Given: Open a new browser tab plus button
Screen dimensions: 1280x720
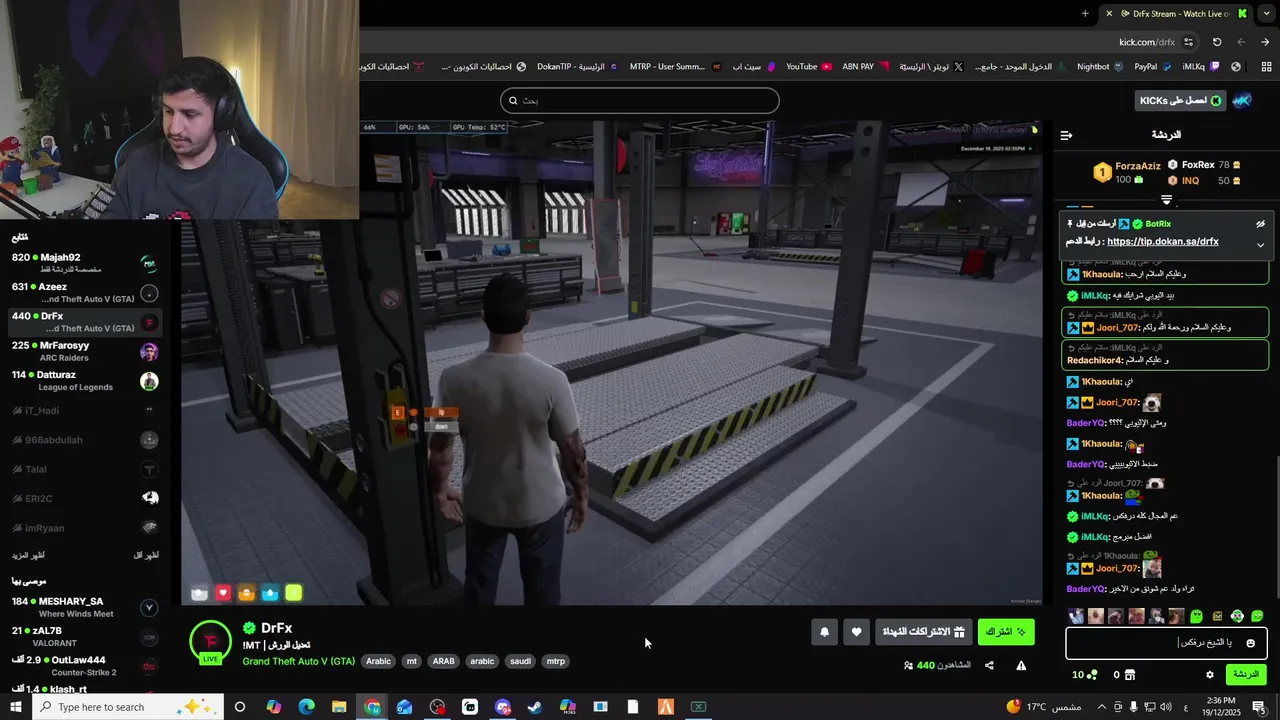Looking at the screenshot, I should [x=1085, y=13].
